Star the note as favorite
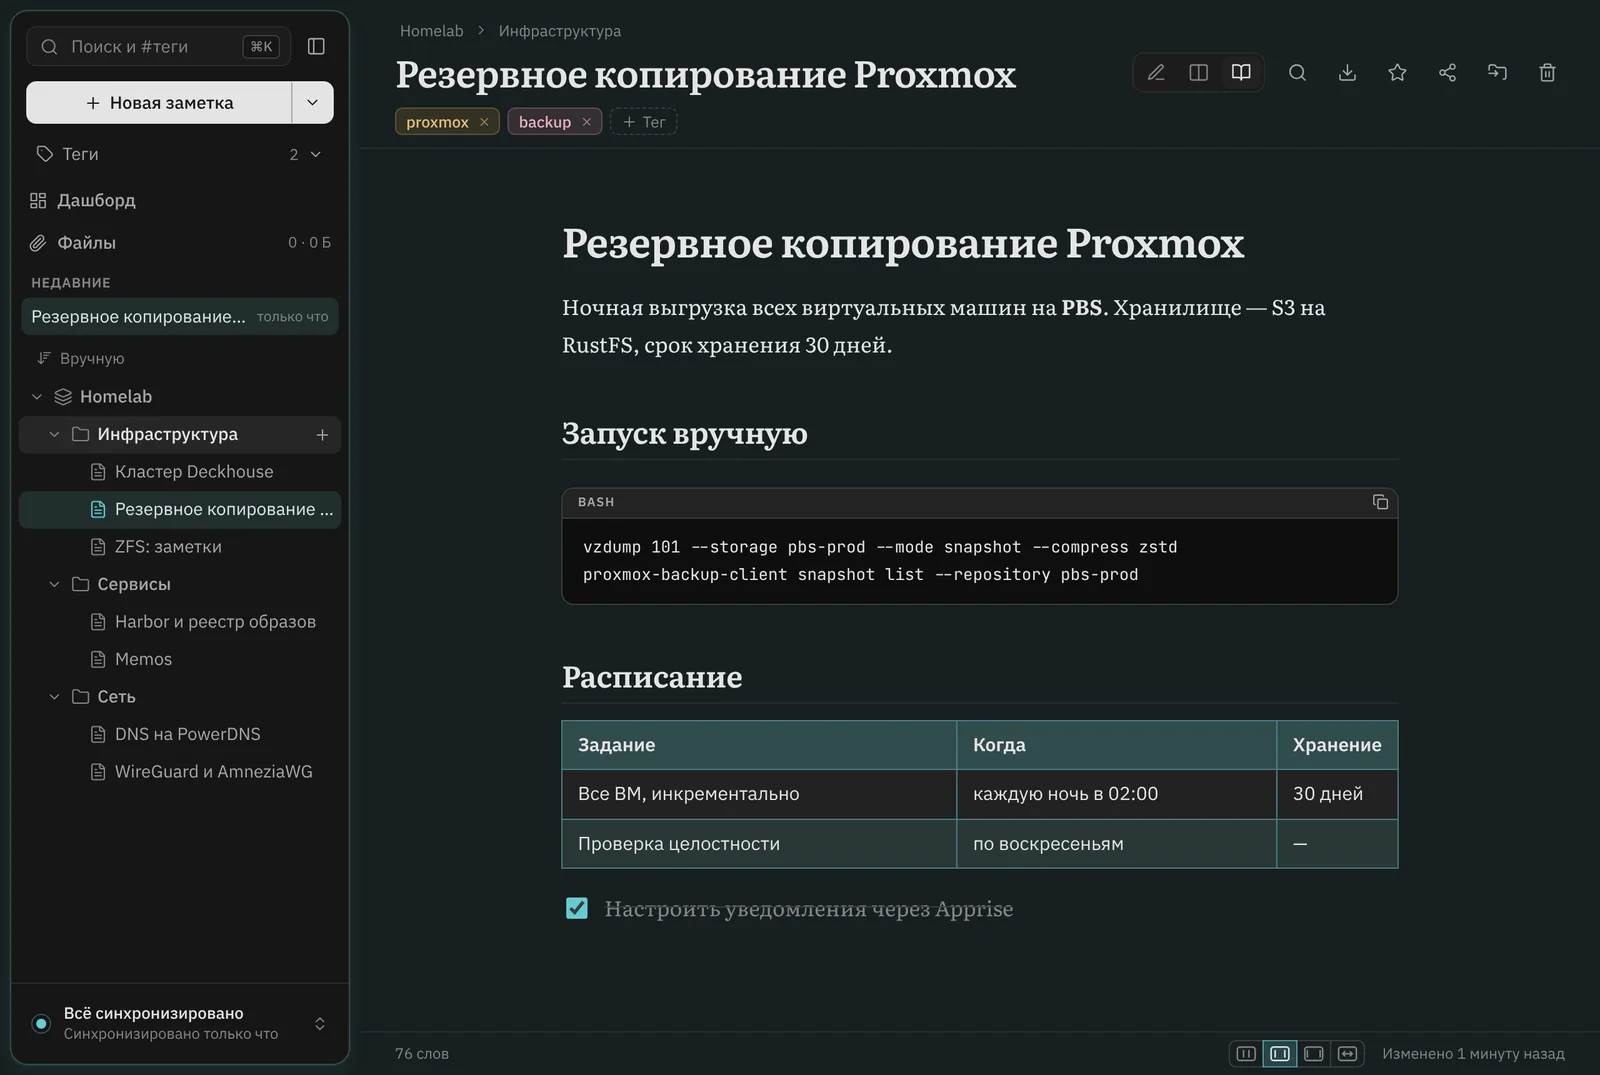 [1397, 72]
